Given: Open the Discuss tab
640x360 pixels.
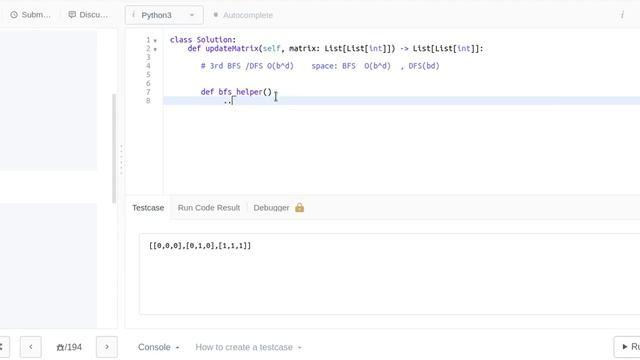Looking at the screenshot, I should (88, 15).
